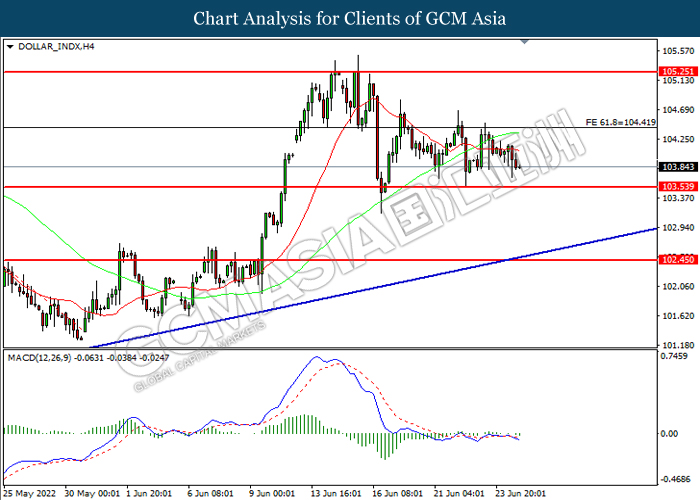The width and height of the screenshot is (700, 500).
Task: Click the 102.940 price axis value
Action: (678, 228)
